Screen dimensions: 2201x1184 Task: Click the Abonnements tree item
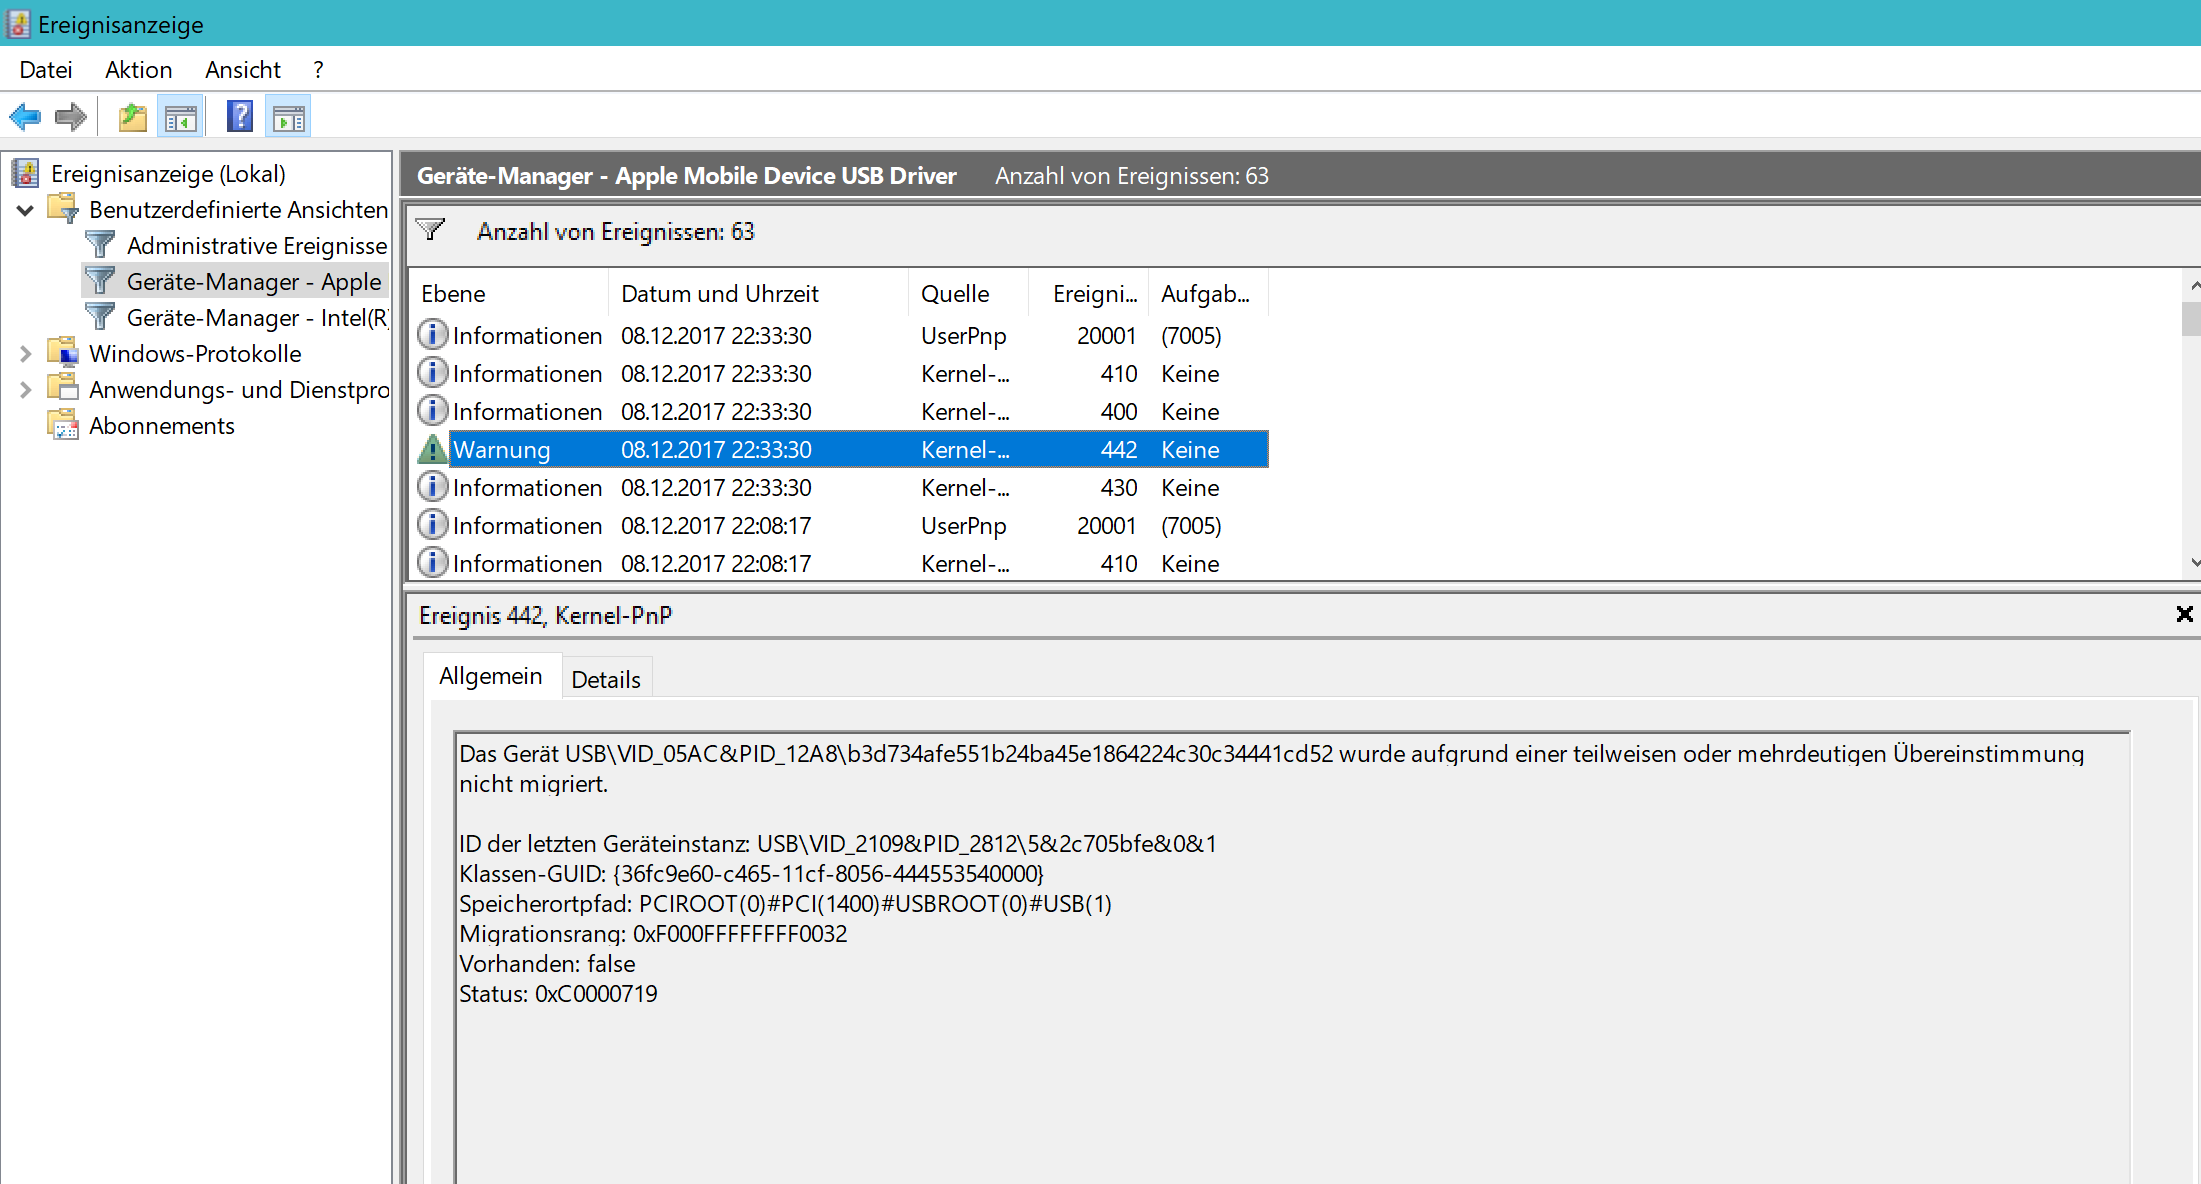pyautogui.click(x=161, y=426)
